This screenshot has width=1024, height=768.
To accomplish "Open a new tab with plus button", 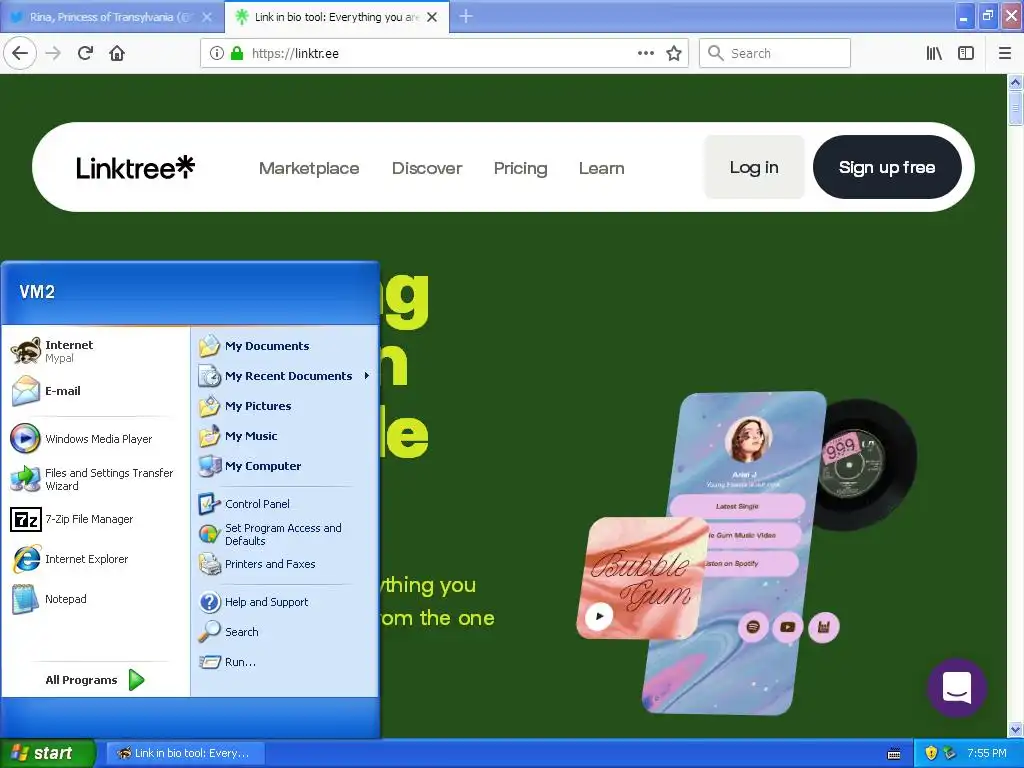I will (x=466, y=16).
